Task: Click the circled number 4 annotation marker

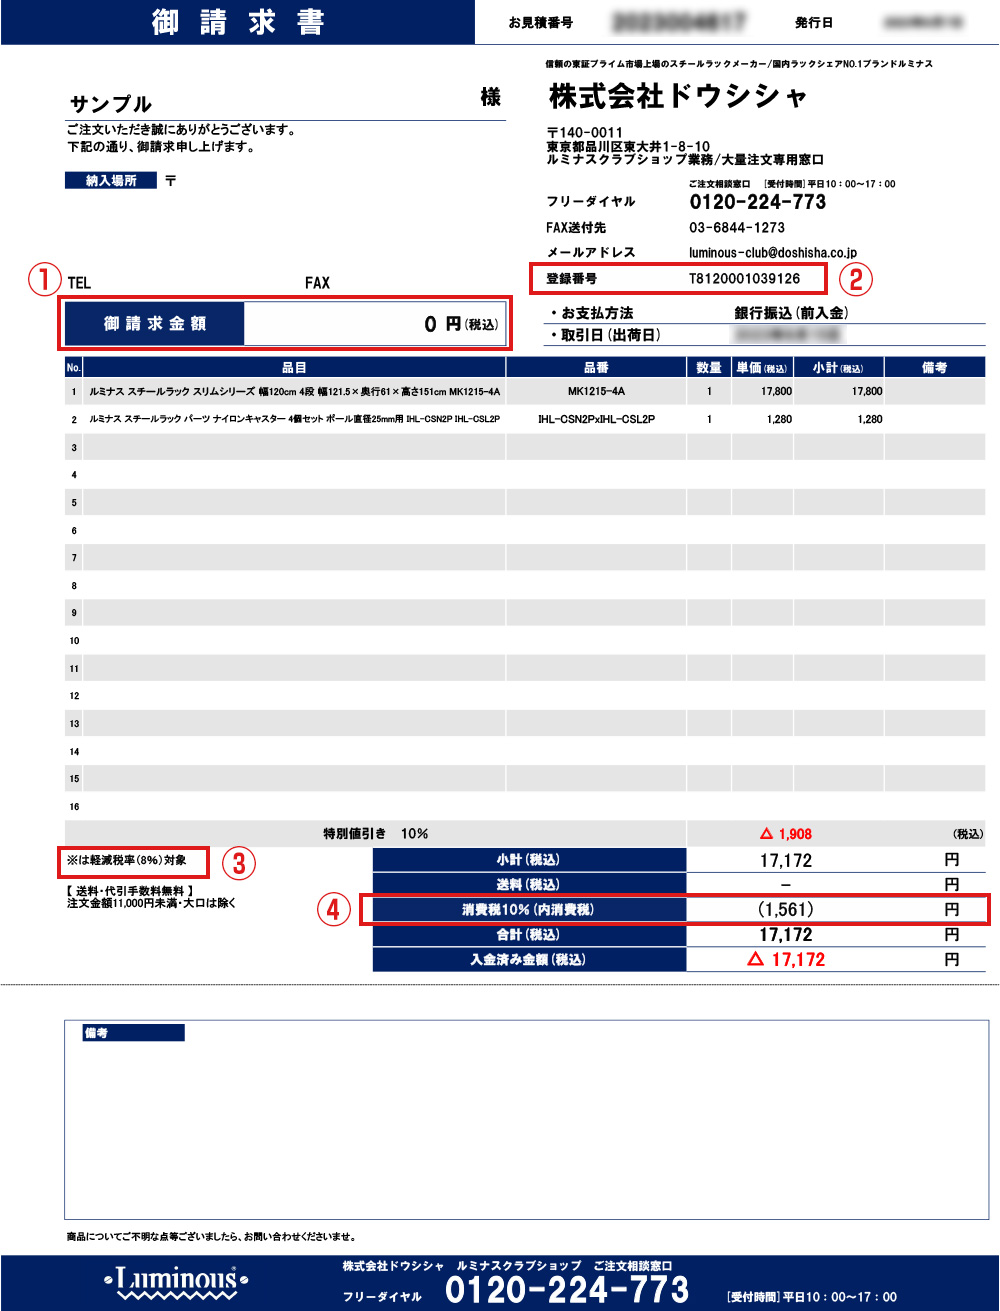Action: pos(334,909)
